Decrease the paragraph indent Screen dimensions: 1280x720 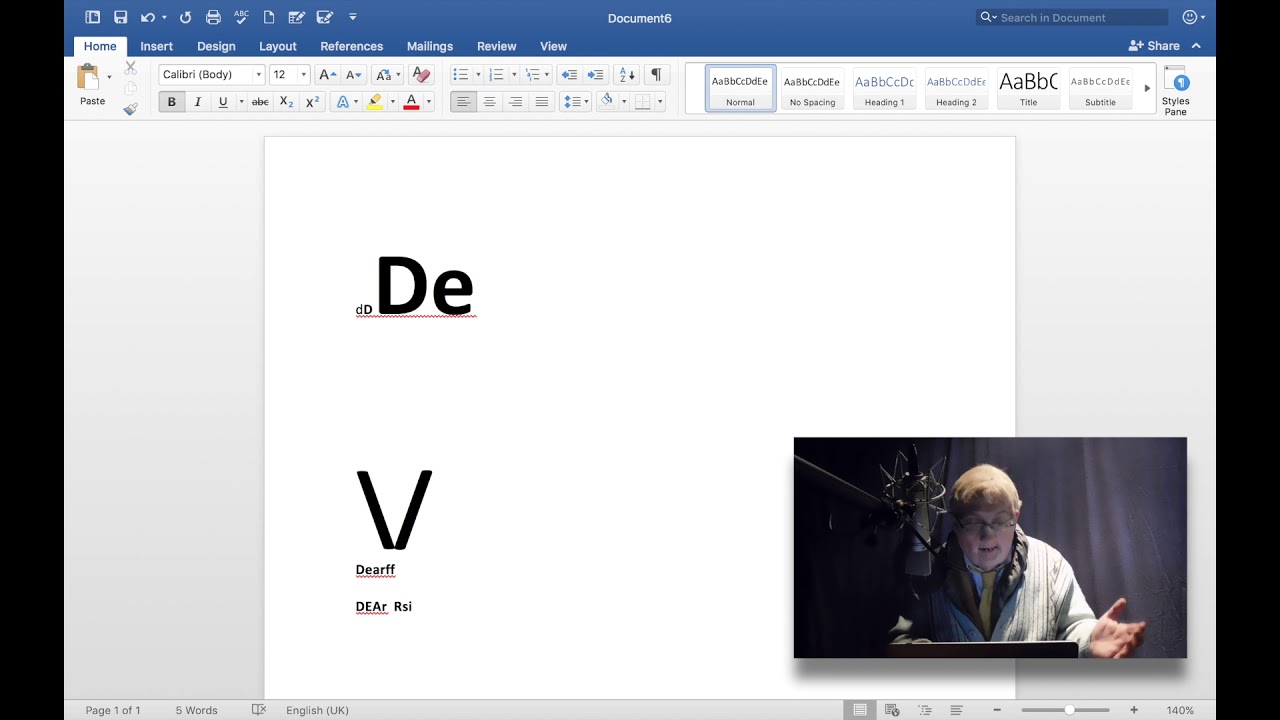click(569, 75)
